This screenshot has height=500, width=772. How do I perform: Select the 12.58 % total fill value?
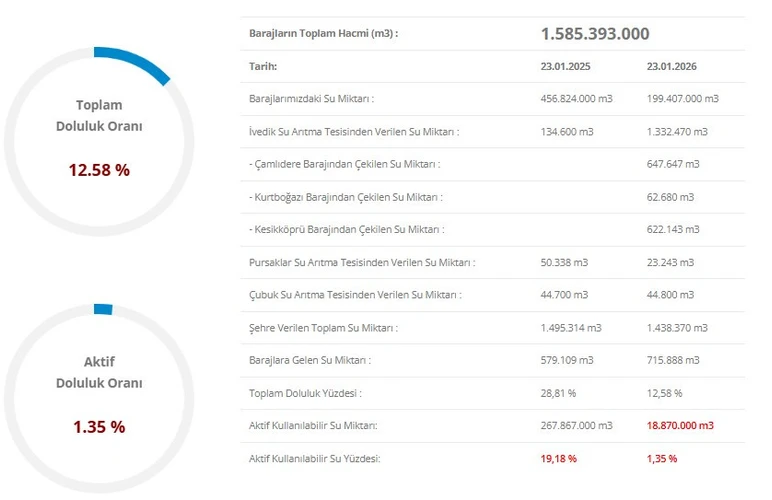pos(99,170)
